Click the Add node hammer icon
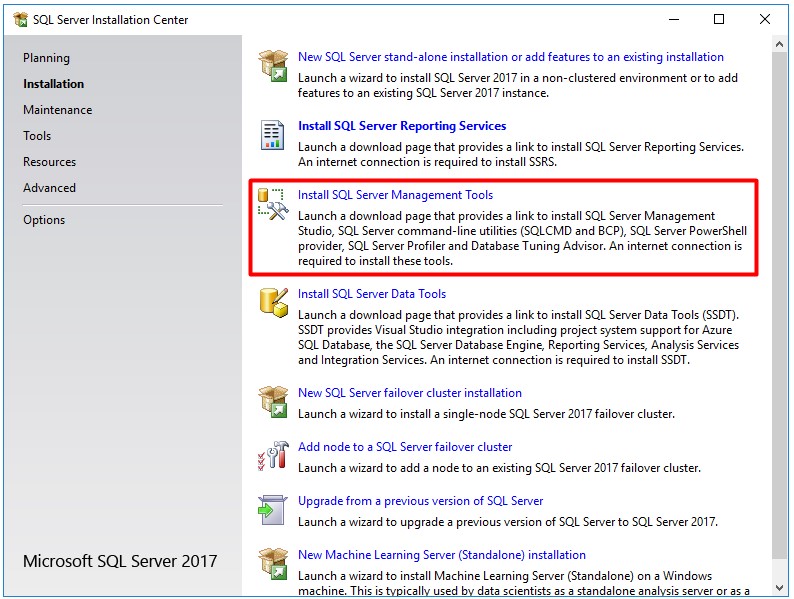The height and width of the screenshot is (599, 794). click(273, 455)
